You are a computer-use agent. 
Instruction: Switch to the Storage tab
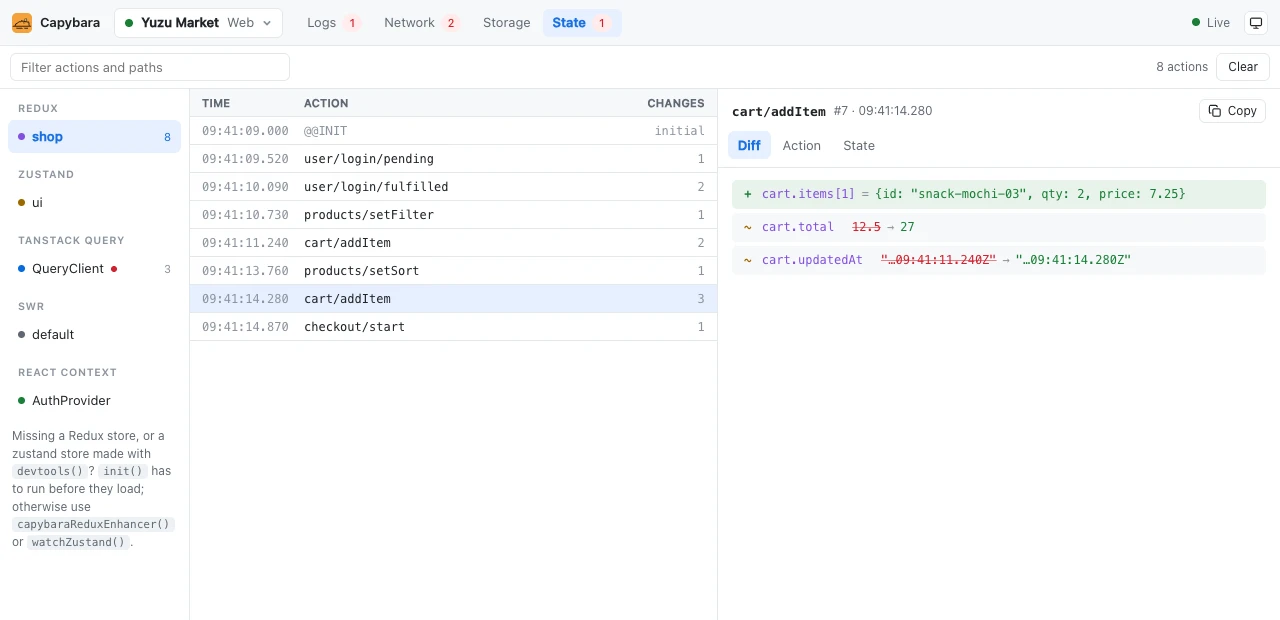[506, 23]
